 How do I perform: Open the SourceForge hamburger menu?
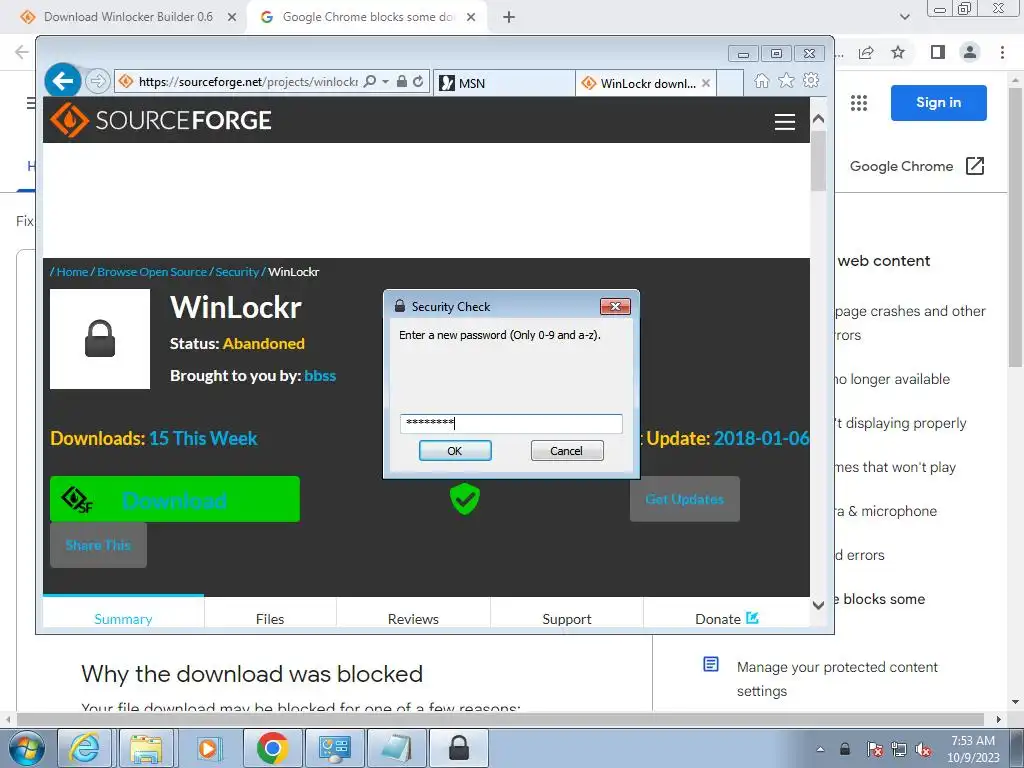click(x=784, y=121)
